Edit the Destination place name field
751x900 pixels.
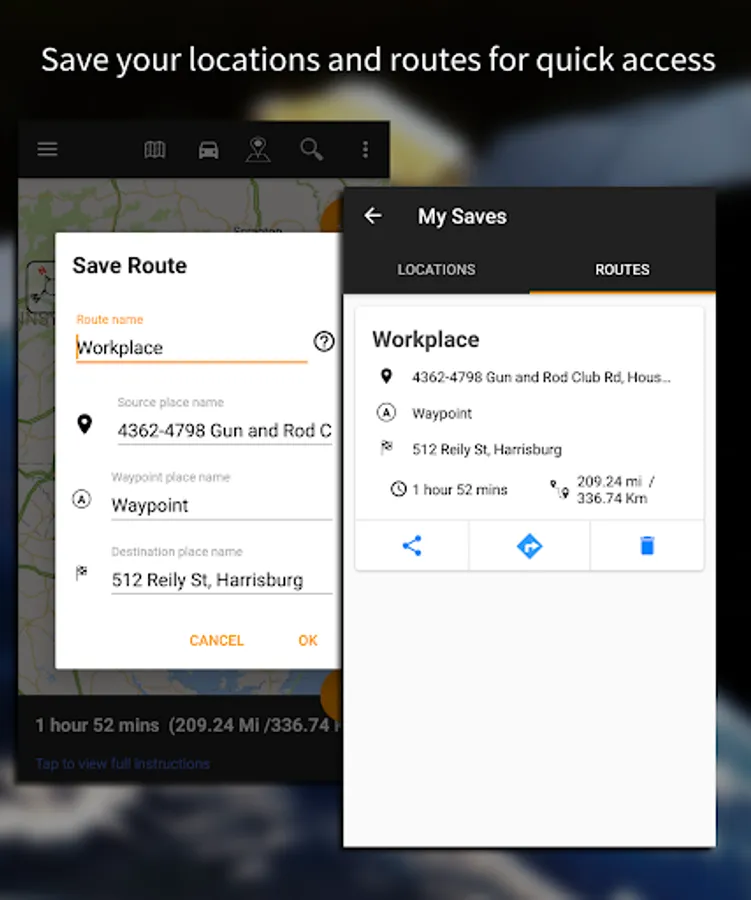pyautogui.click(x=222, y=580)
